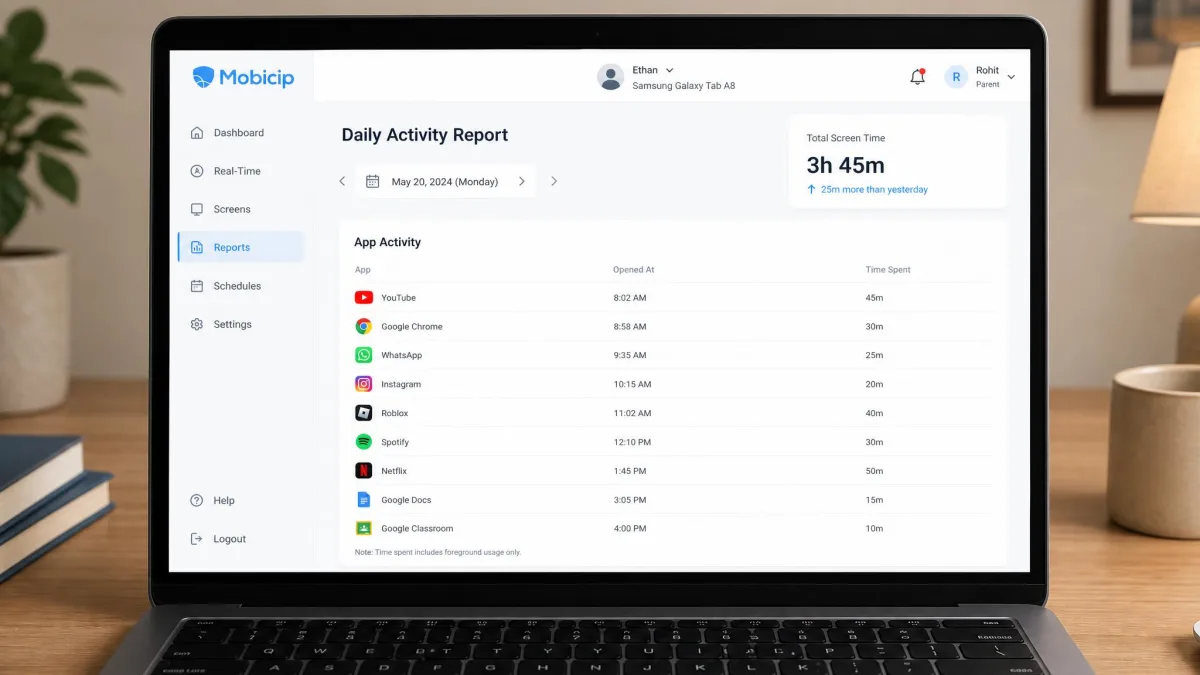Click the App Activity section title
This screenshot has width=1200, height=675.
coord(388,243)
